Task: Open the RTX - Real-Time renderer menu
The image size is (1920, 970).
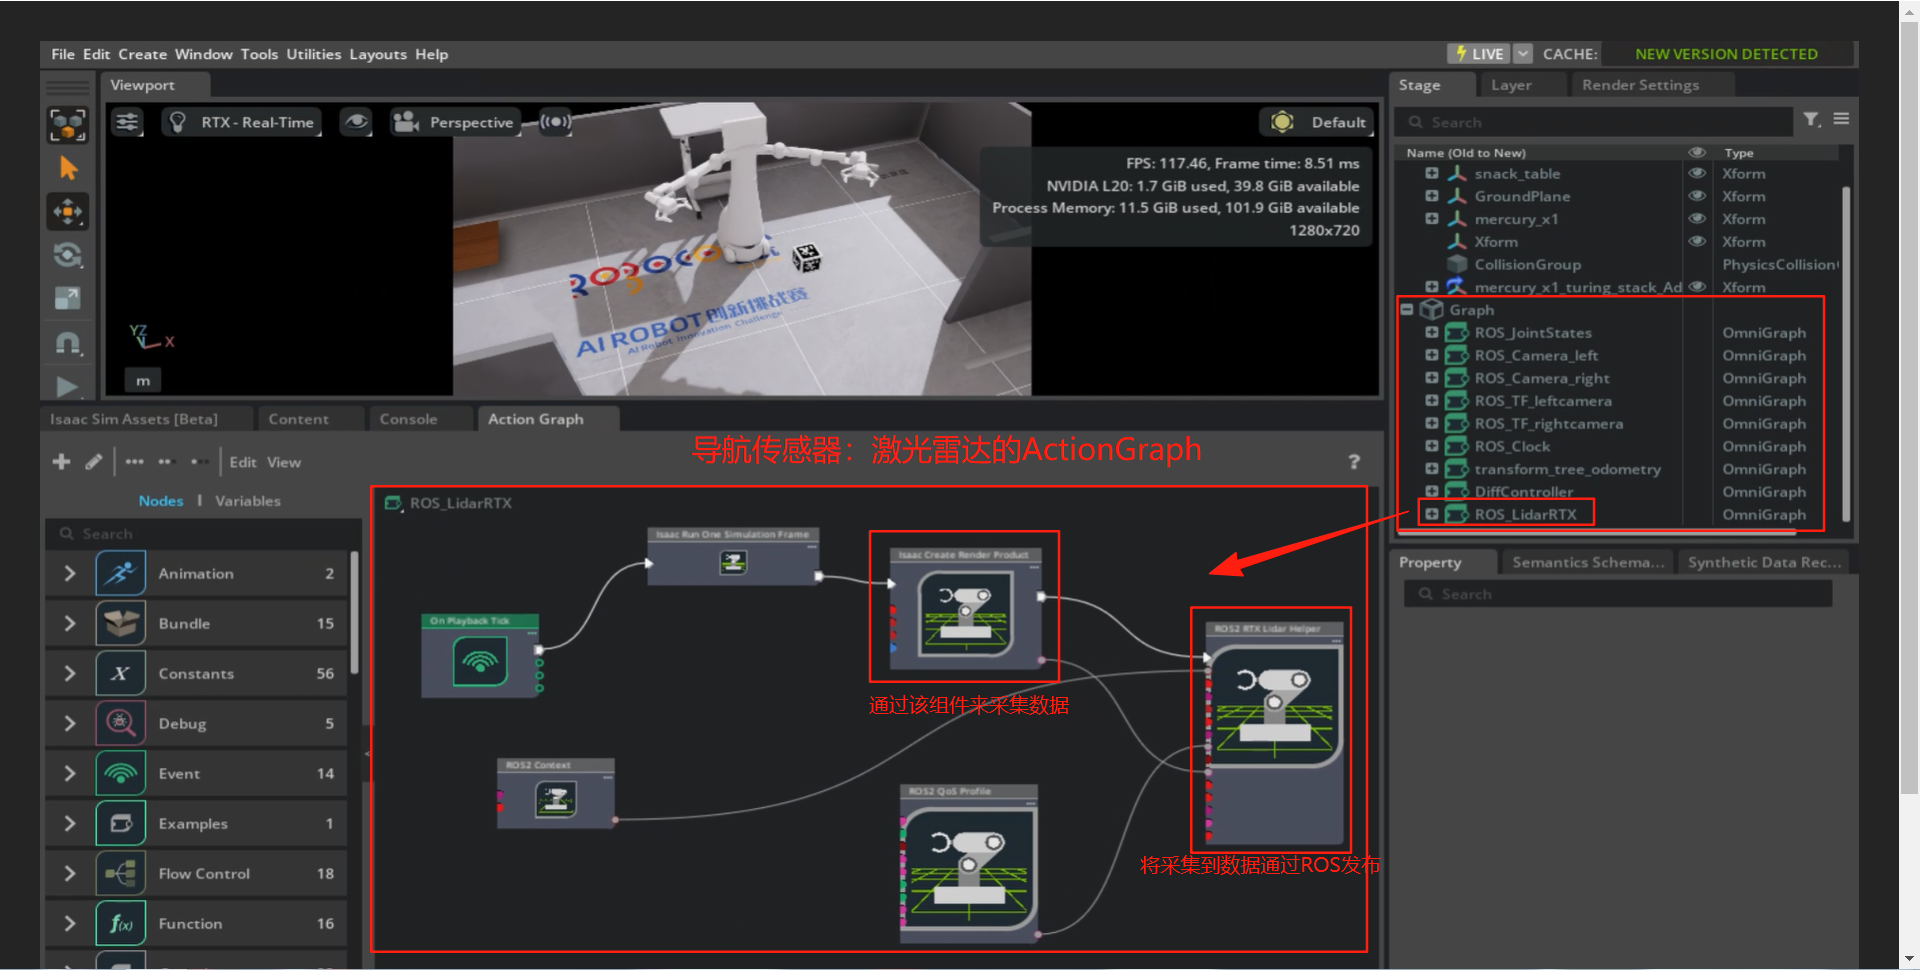Action: 242,122
